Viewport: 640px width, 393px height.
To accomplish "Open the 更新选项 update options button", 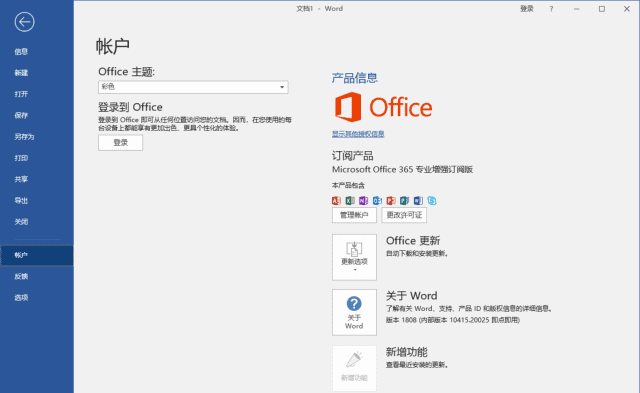I will pyautogui.click(x=354, y=257).
